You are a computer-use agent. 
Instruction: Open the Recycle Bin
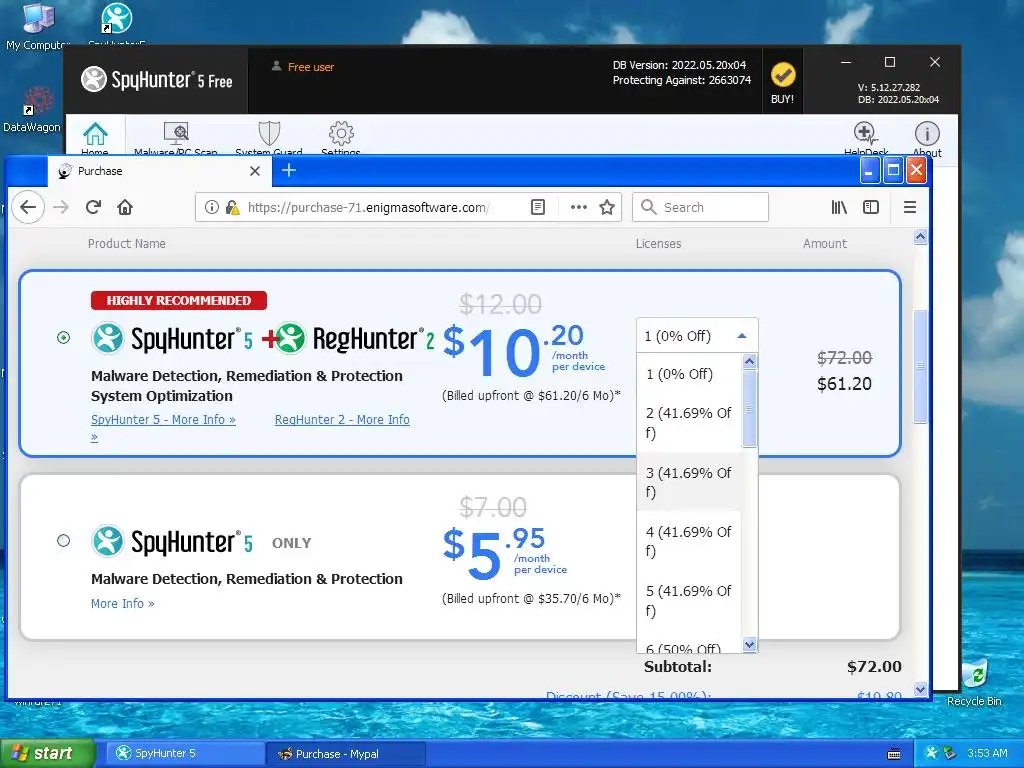[x=974, y=682]
